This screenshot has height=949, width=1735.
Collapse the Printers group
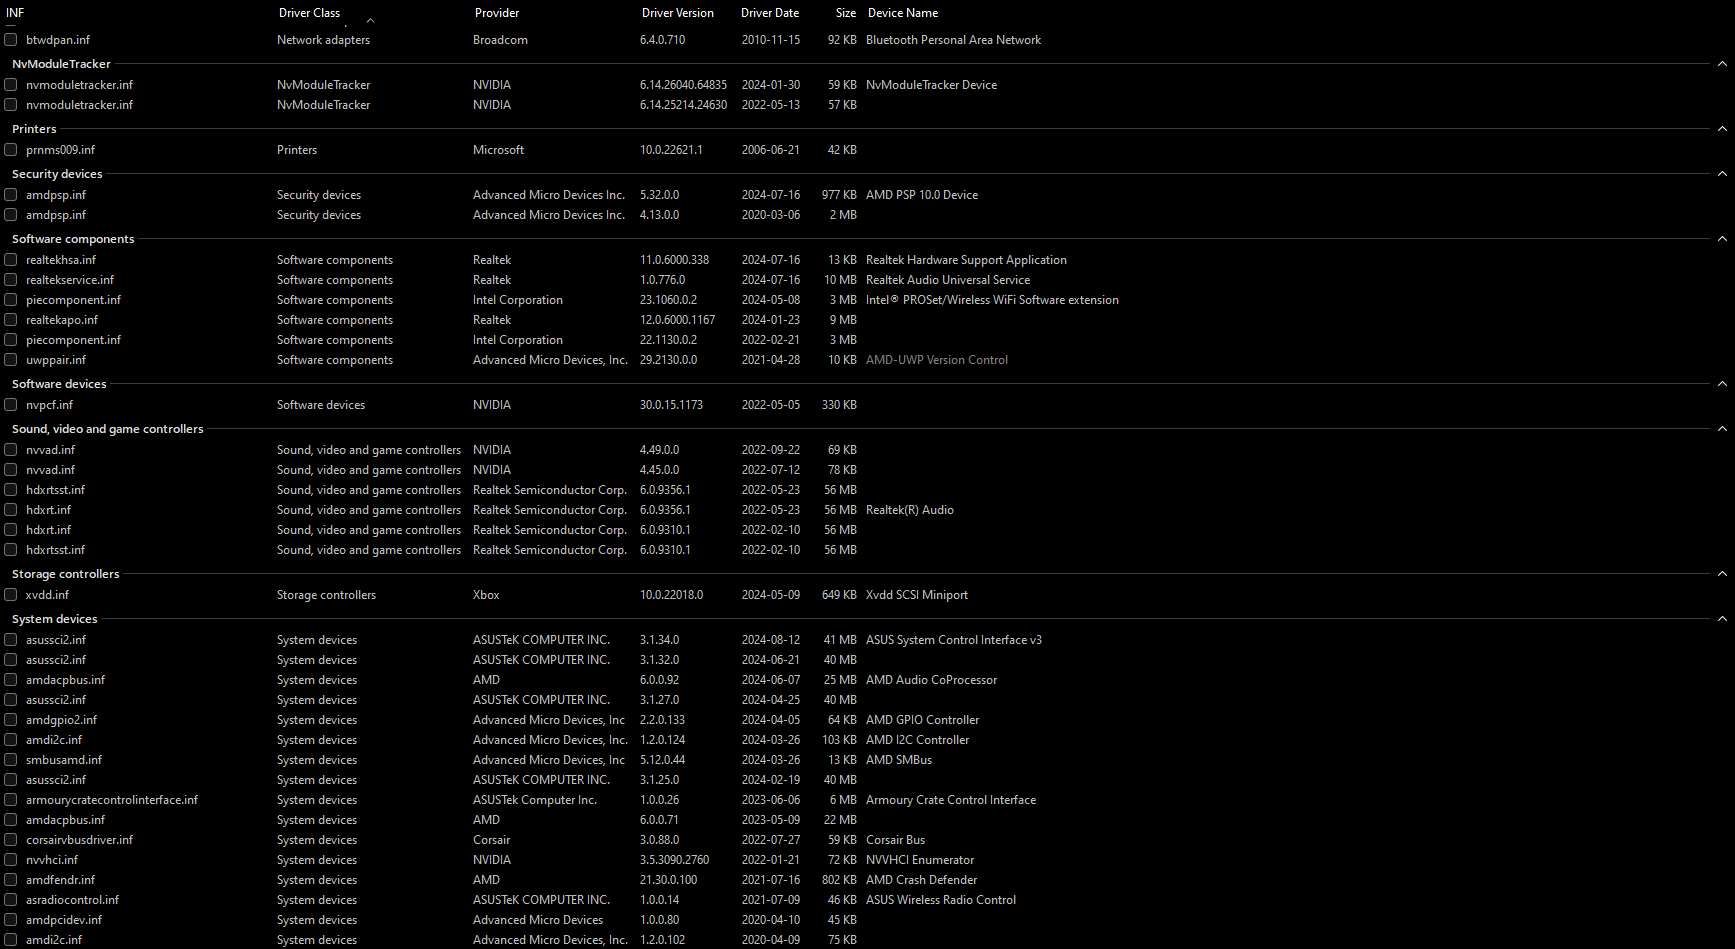click(1722, 129)
